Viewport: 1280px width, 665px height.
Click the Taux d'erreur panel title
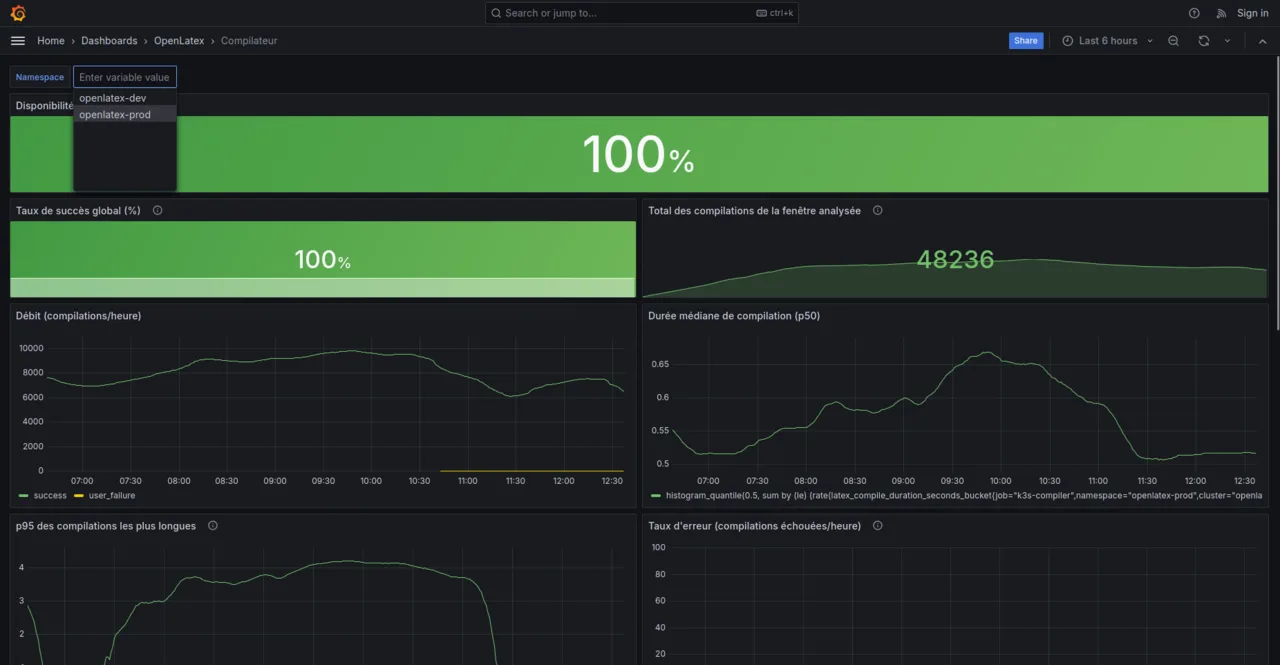click(x=754, y=526)
